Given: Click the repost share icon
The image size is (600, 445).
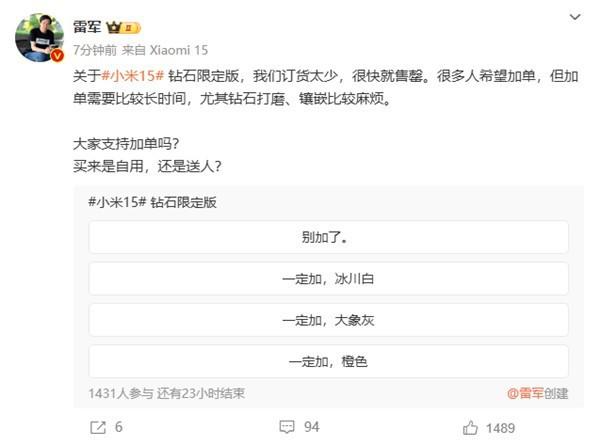Looking at the screenshot, I should tap(98, 427).
